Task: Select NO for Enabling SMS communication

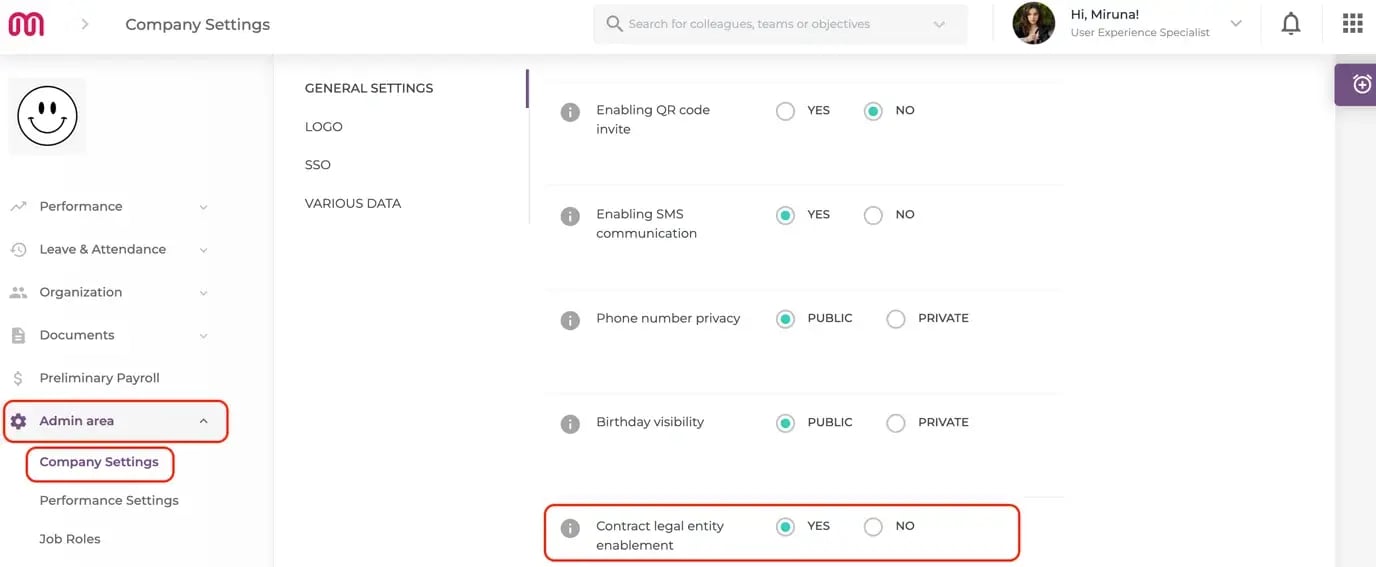Action: pyautogui.click(x=873, y=215)
